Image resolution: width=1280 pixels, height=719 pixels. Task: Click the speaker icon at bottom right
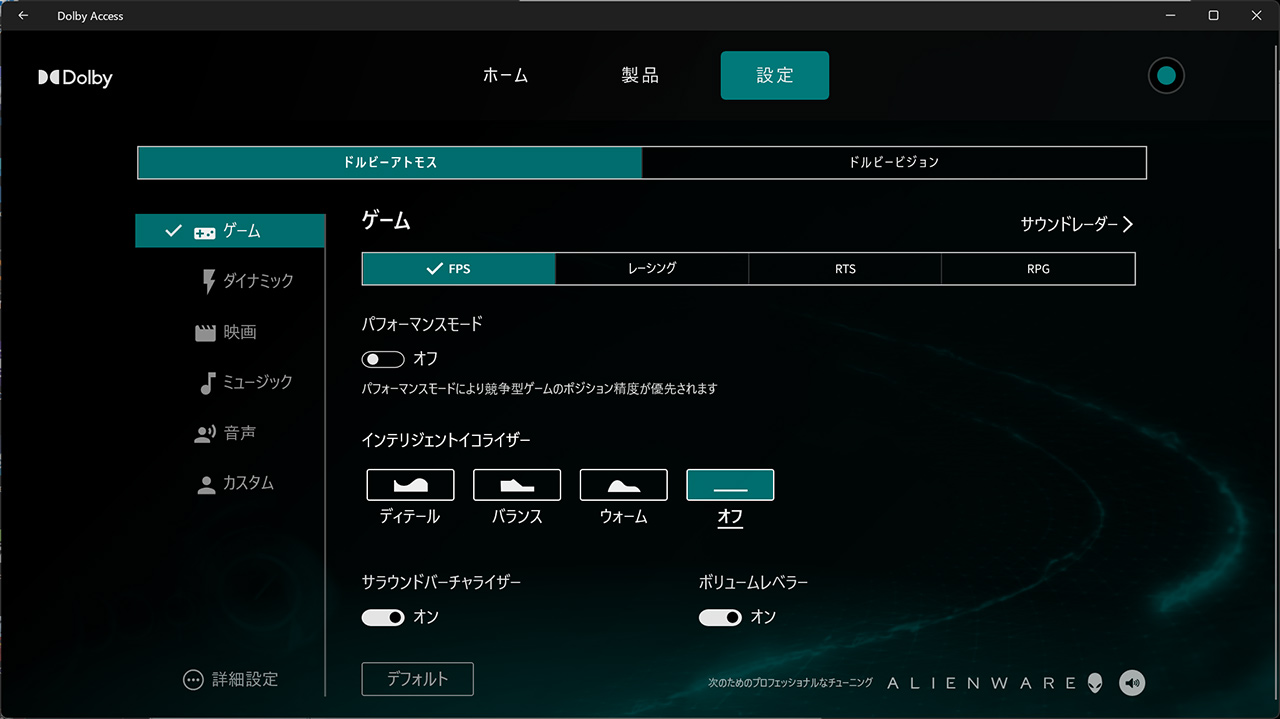point(1132,683)
